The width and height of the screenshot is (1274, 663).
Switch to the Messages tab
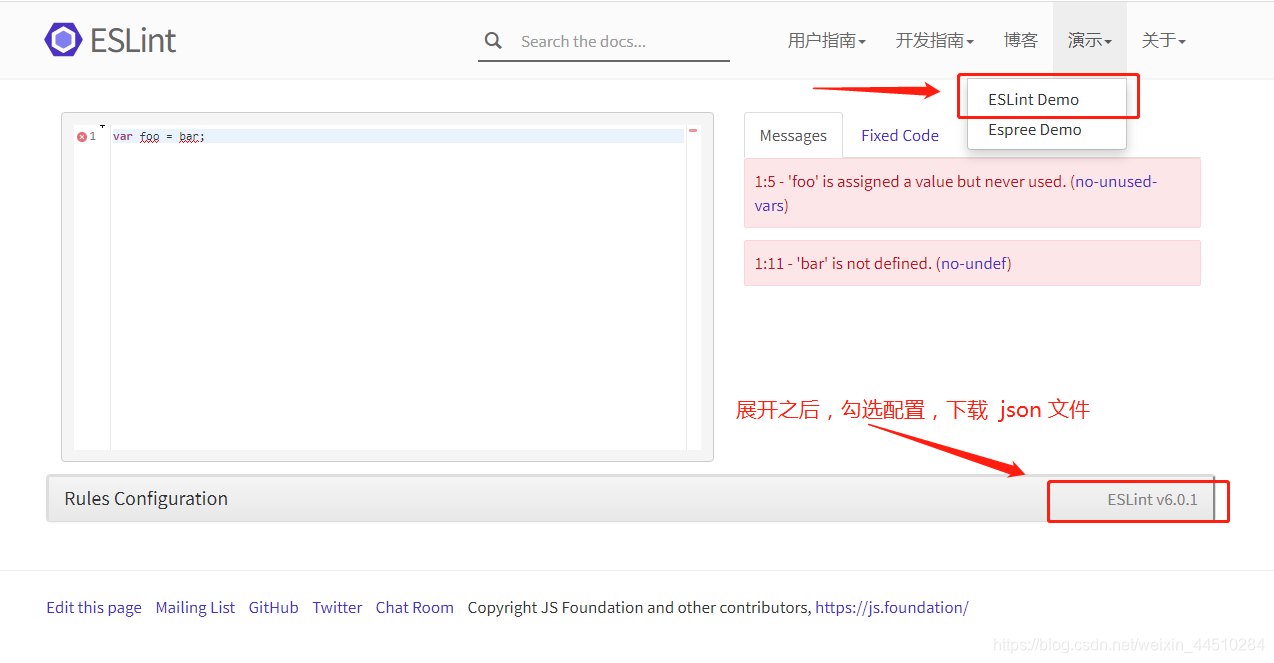pyautogui.click(x=793, y=135)
